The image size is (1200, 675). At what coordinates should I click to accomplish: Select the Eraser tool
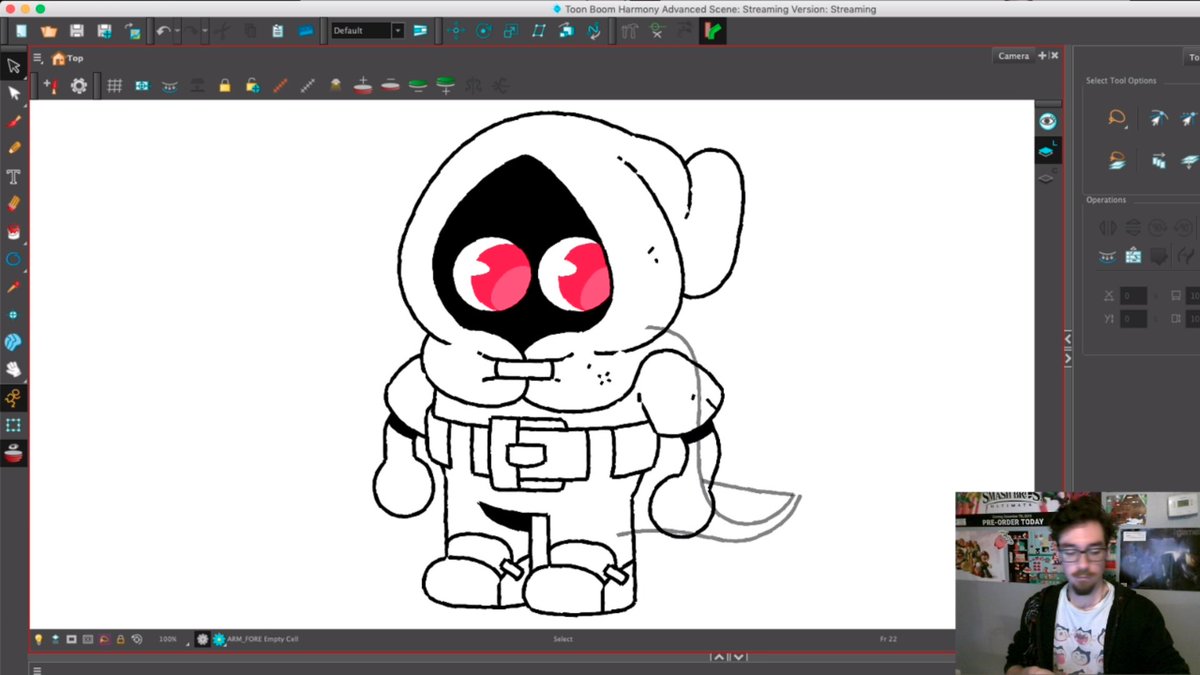pyautogui.click(x=14, y=204)
